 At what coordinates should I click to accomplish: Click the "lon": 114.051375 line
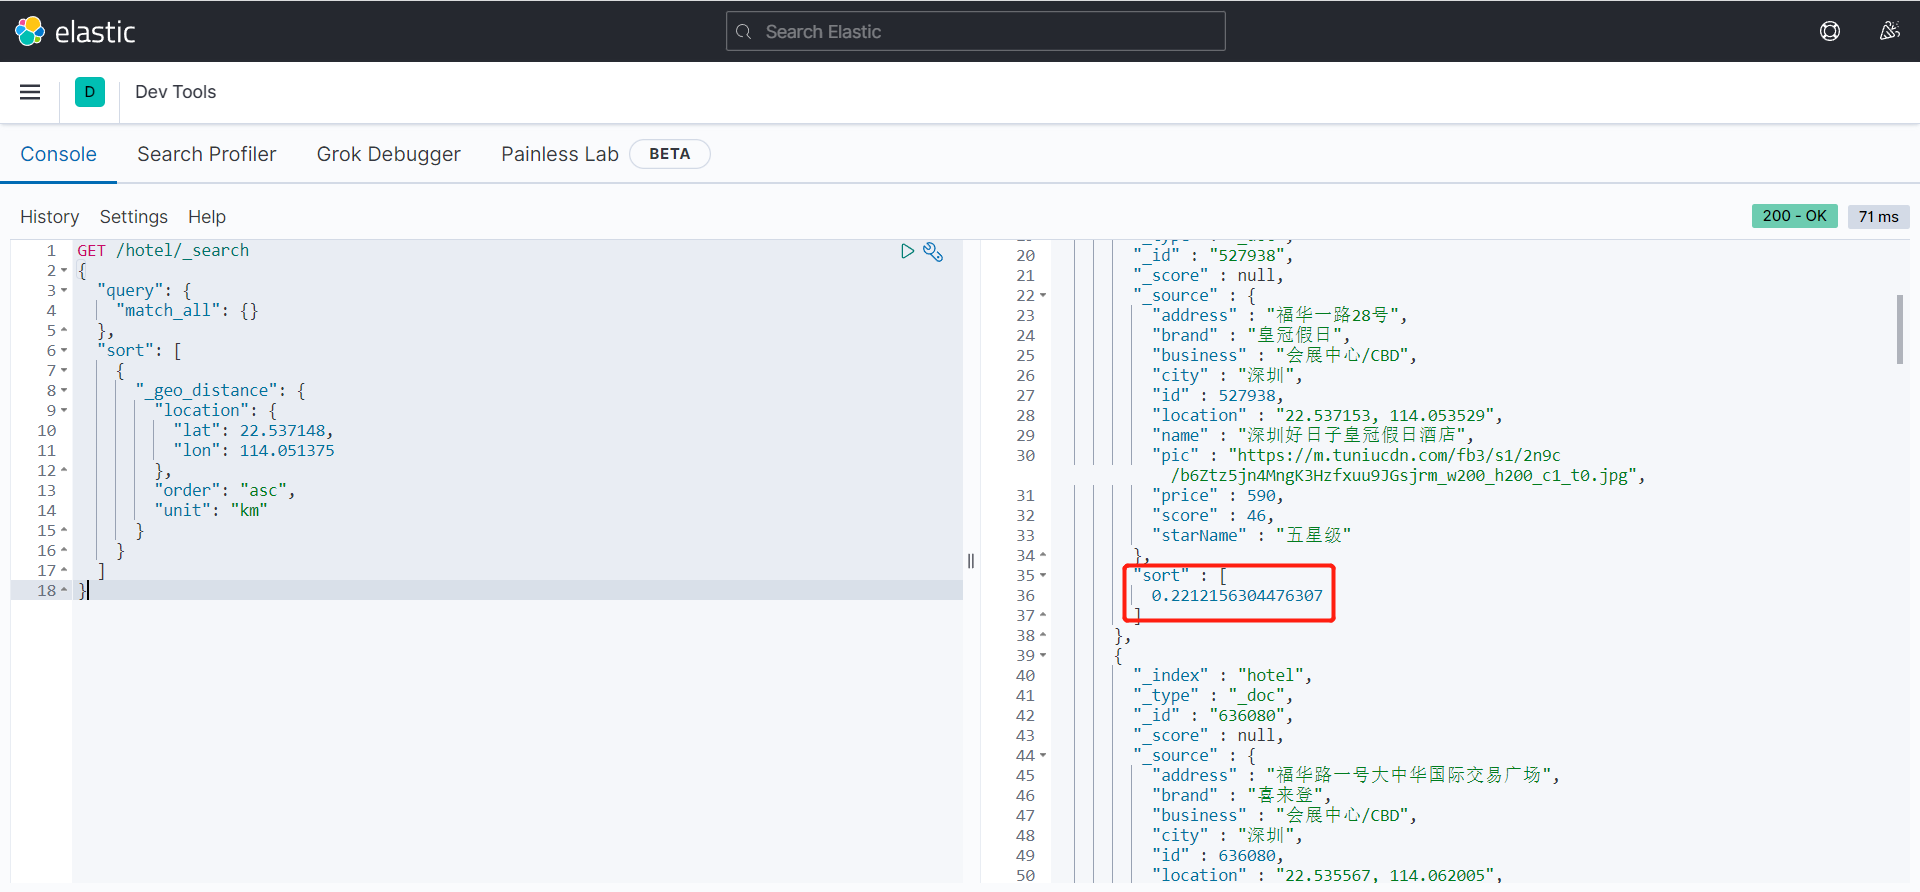pyautogui.click(x=253, y=451)
